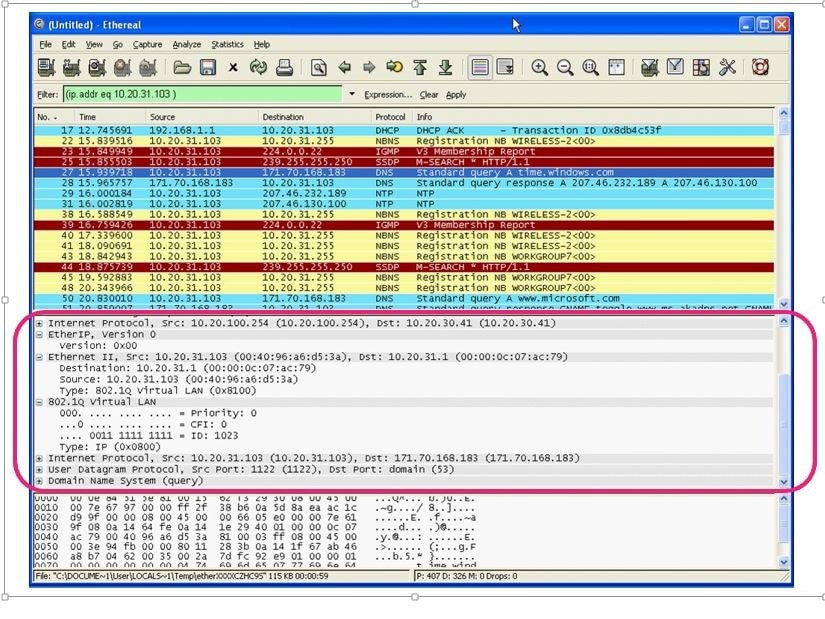Select packet 50 query www.microsoft.com row
825x619 pixels.
[x=404, y=298]
